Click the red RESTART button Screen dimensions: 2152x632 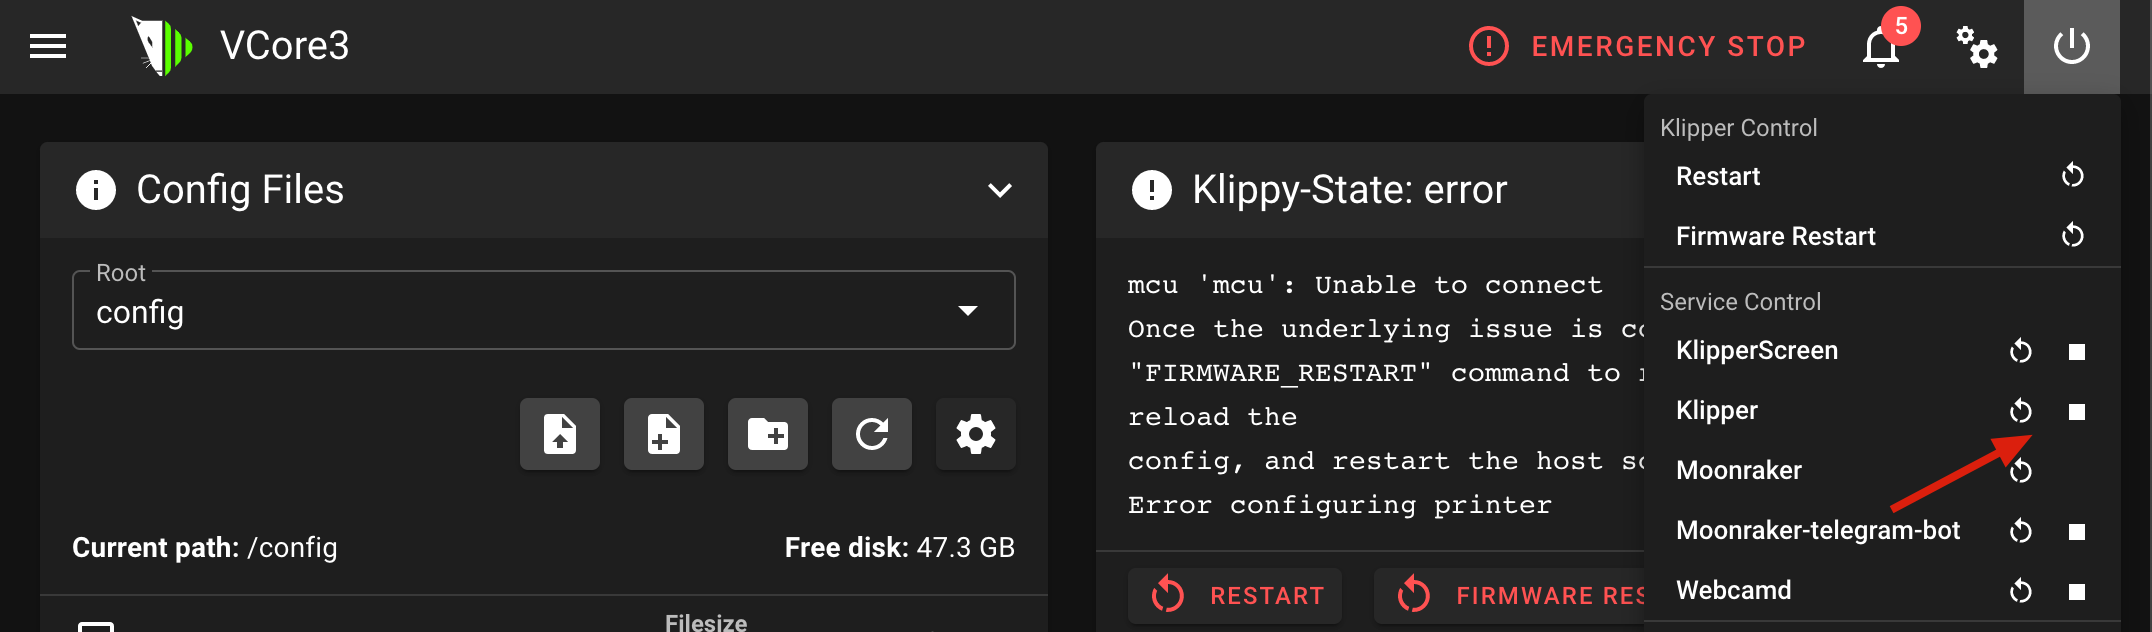tap(1236, 596)
